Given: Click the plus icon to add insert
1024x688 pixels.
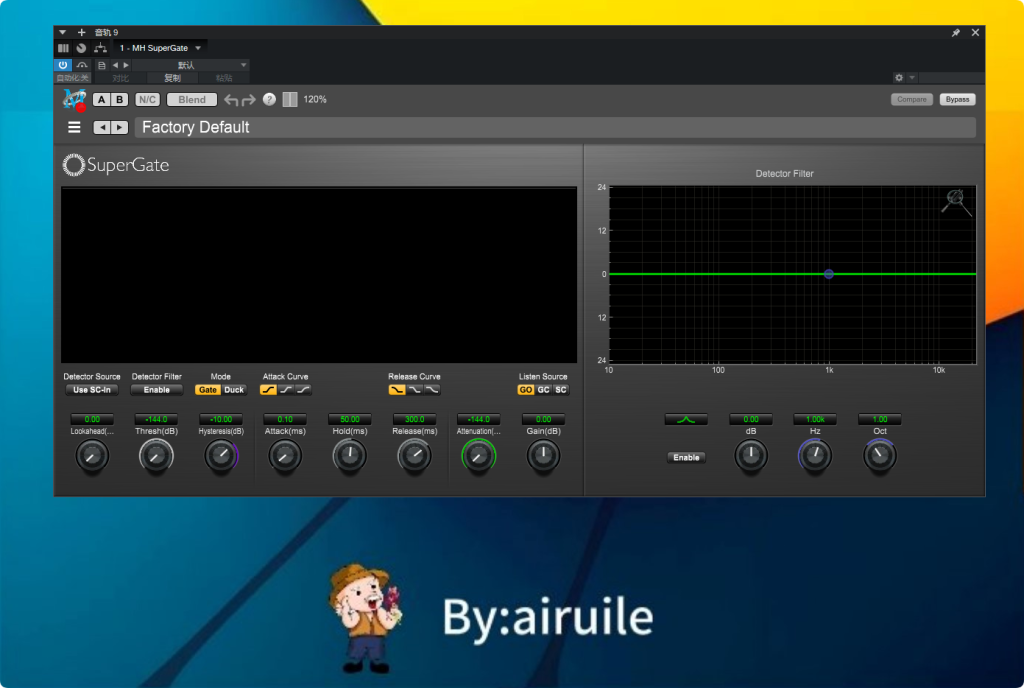Looking at the screenshot, I should 82,32.
